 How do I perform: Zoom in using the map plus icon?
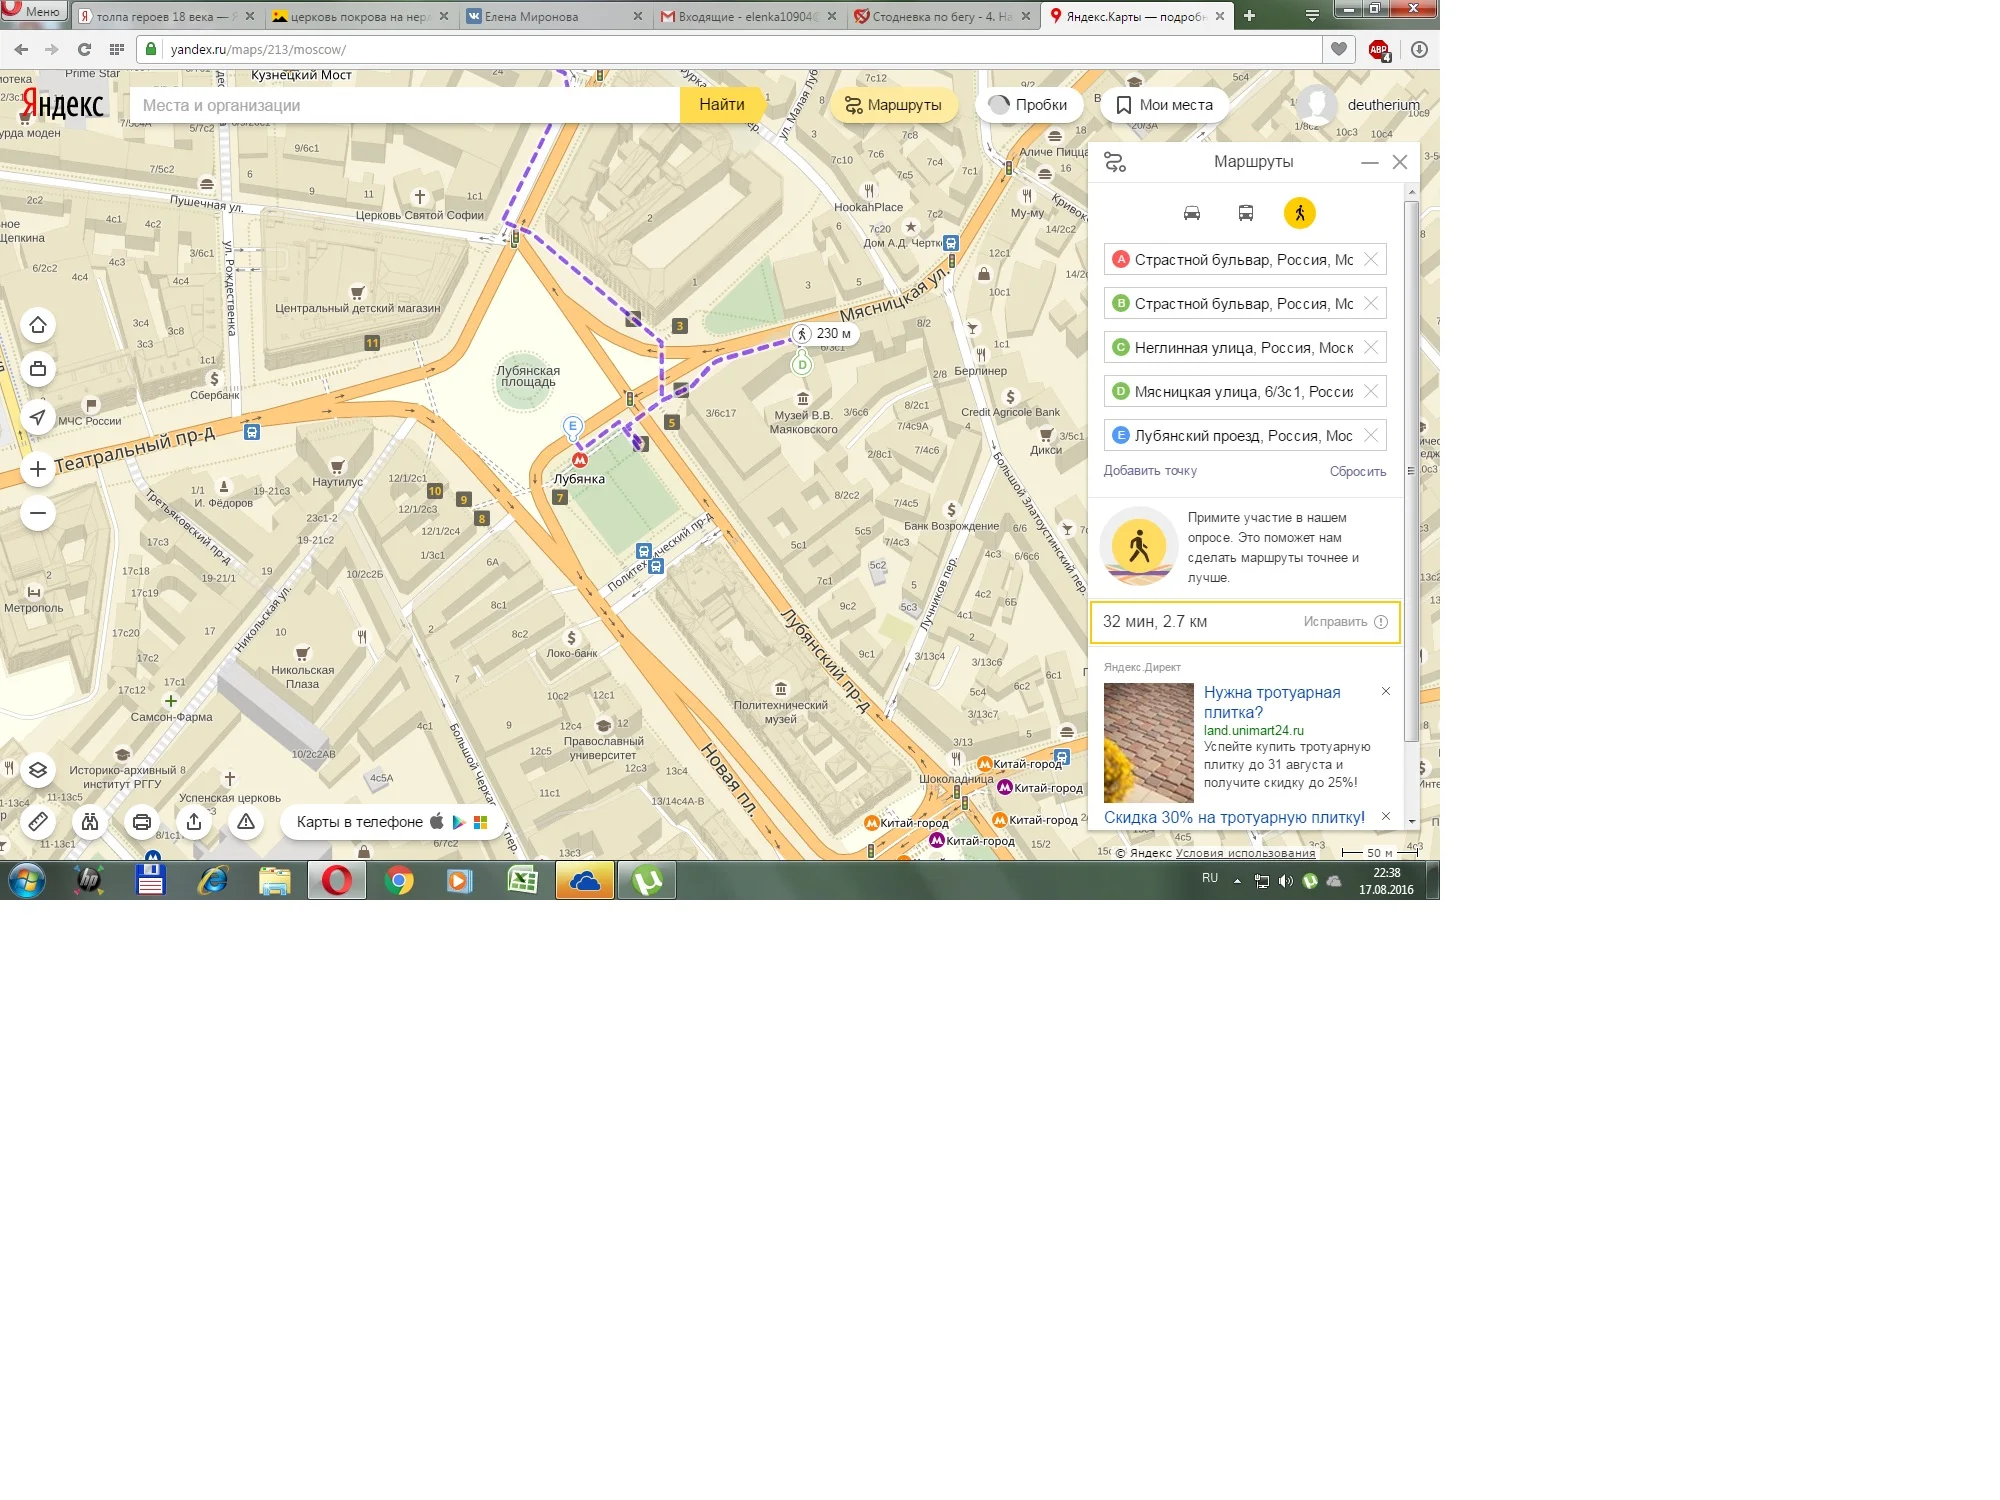[38, 467]
